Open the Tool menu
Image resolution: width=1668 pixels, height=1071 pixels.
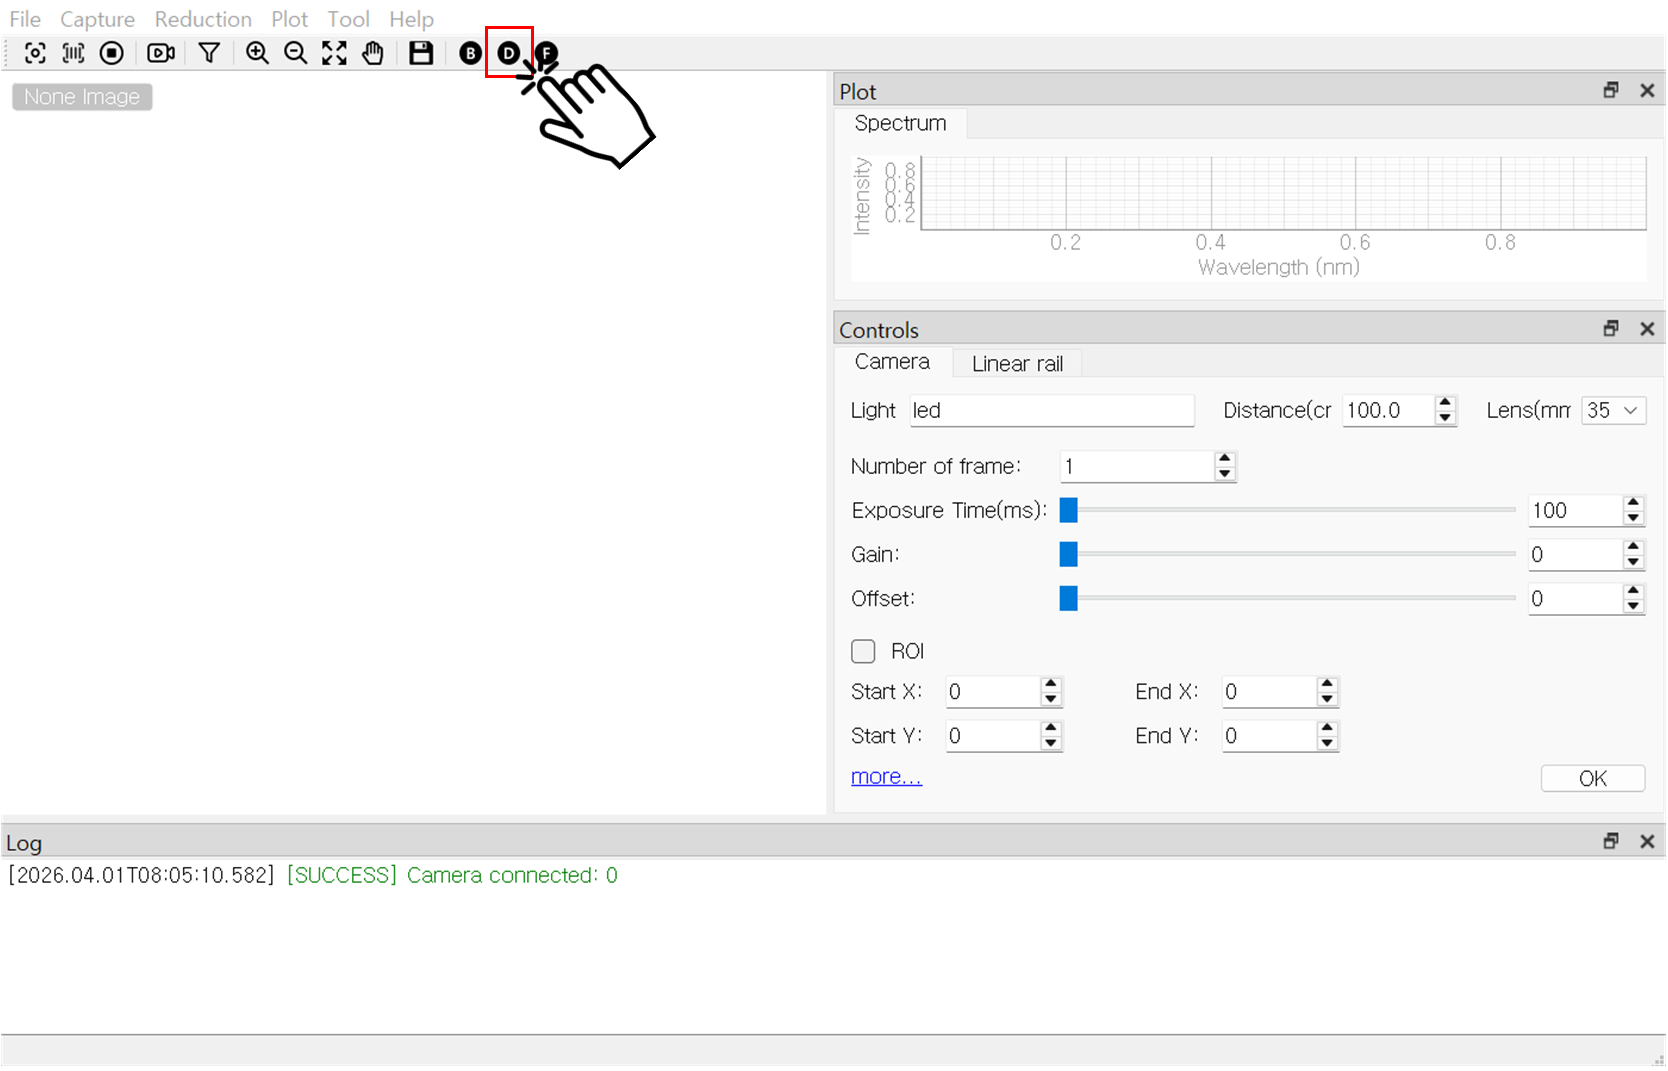[348, 19]
